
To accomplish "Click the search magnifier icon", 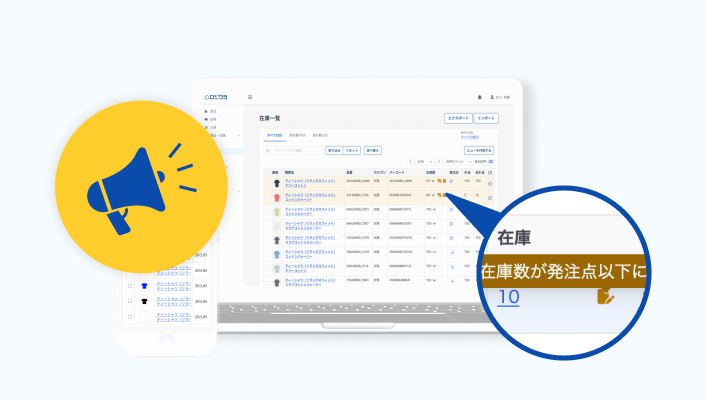I will [268, 150].
